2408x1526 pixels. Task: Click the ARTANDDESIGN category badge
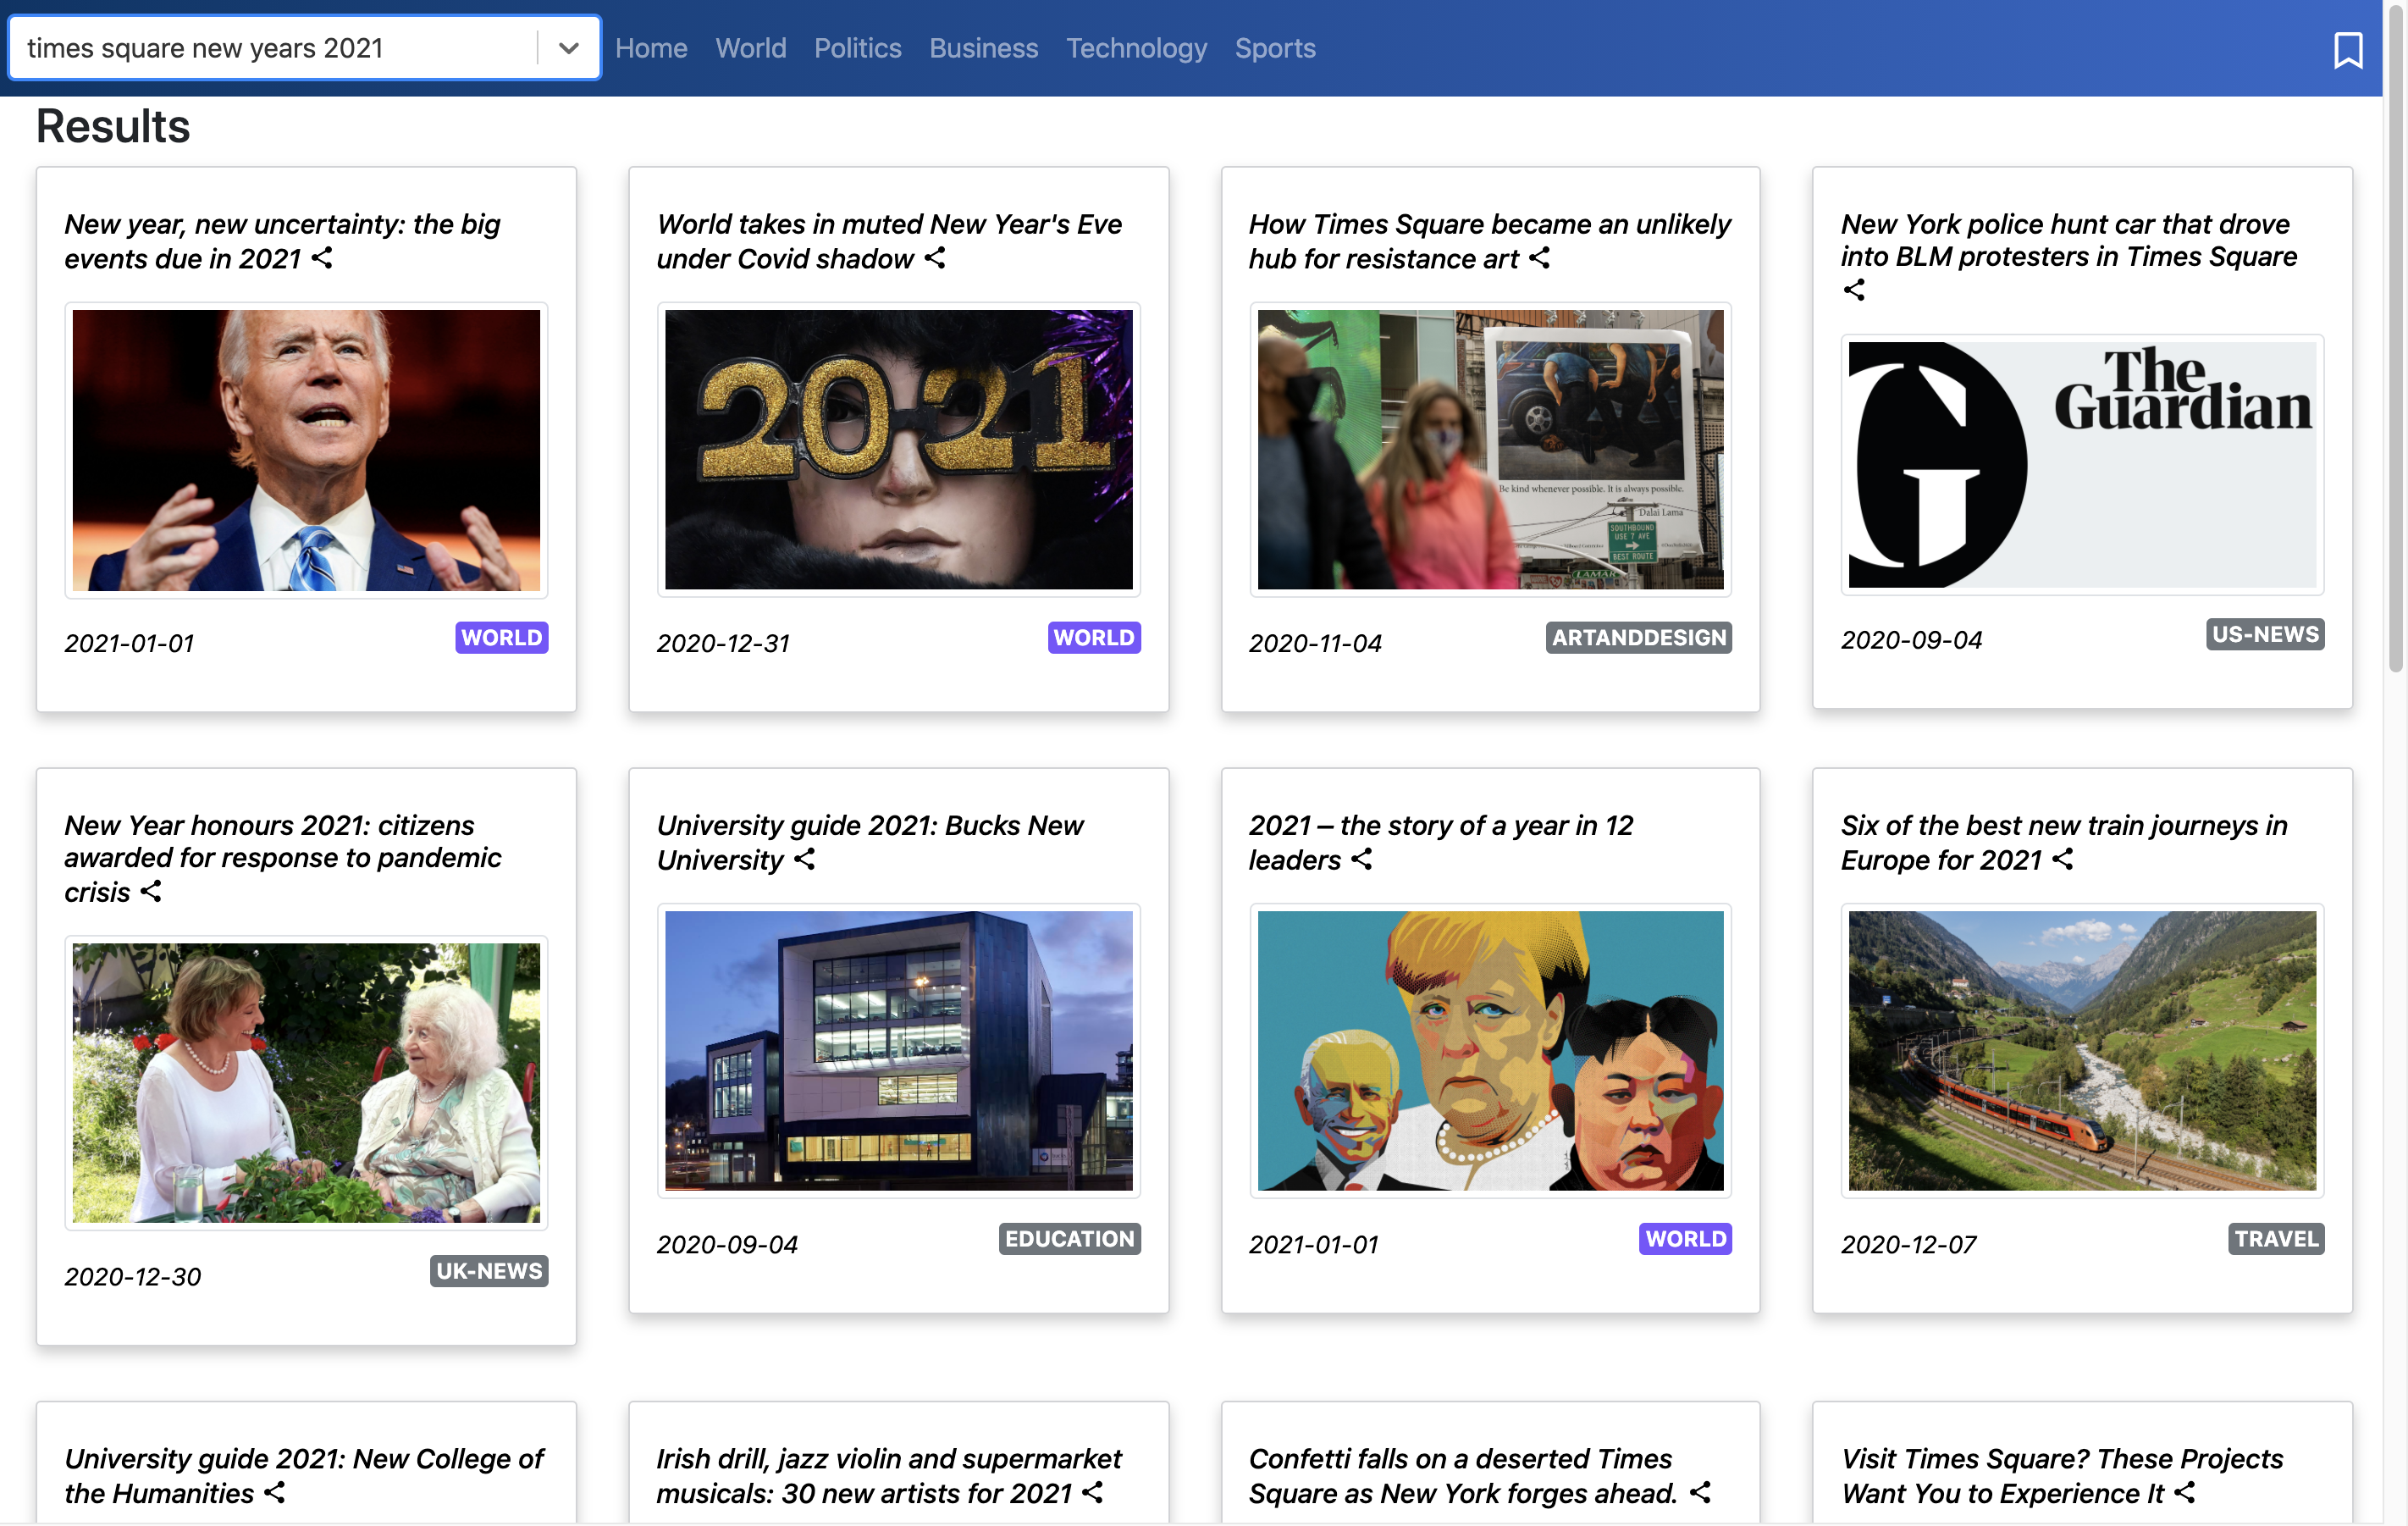coord(1639,638)
